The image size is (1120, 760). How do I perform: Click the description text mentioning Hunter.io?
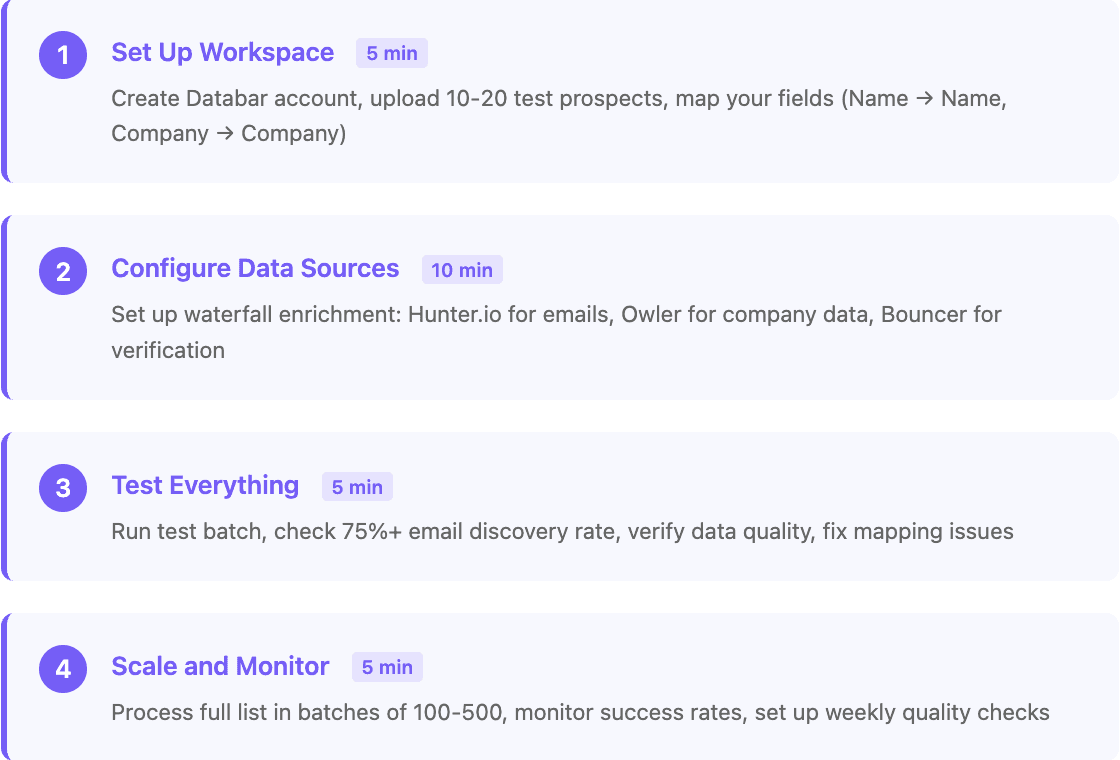555,314
